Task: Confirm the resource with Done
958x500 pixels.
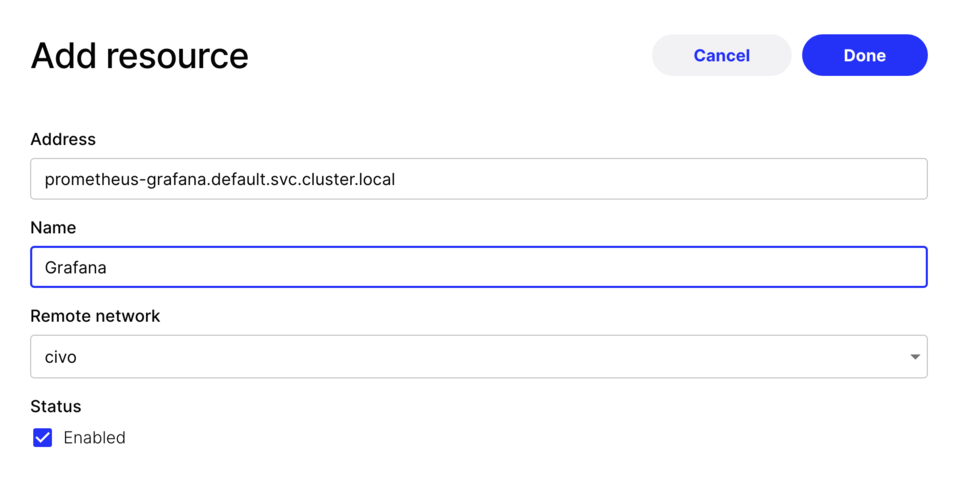Action: (865, 55)
